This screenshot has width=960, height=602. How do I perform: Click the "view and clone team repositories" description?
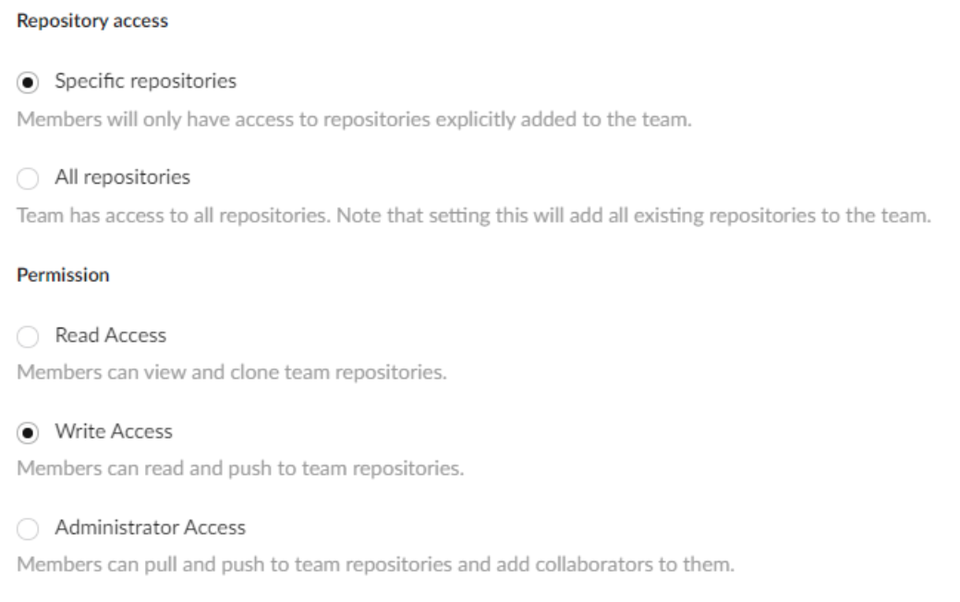(231, 373)
